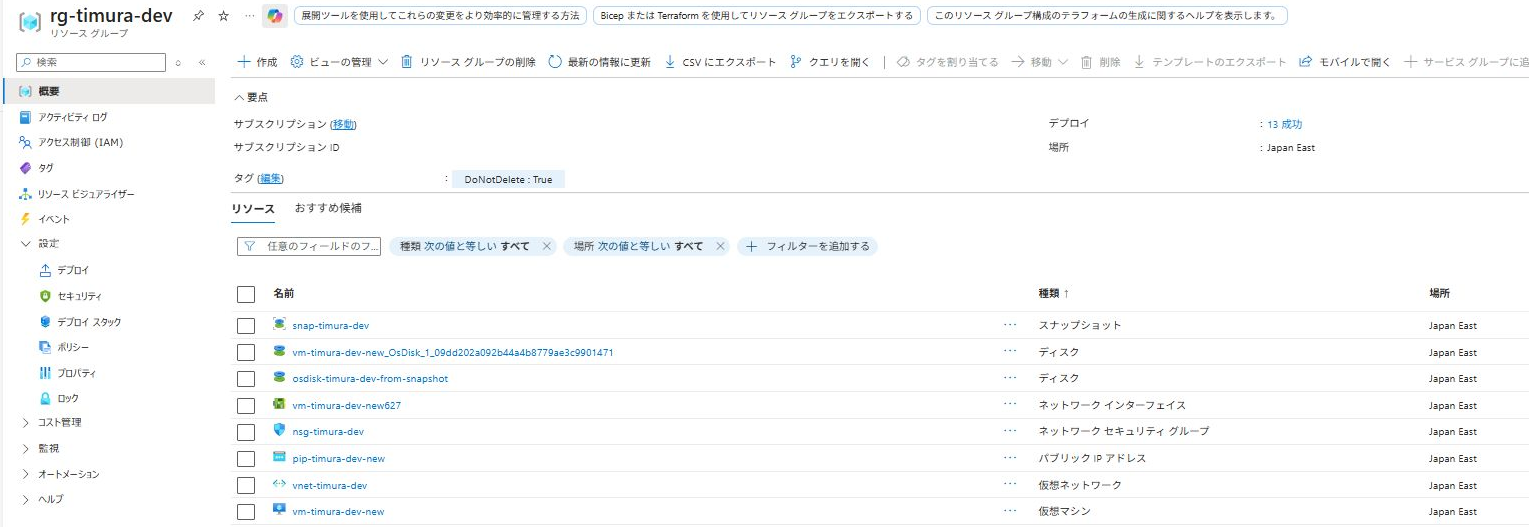The width and height of the screenshot is (1529, 527).
Task: Check the vm-timura-dev-new_OsDisk row checkbox
Action: [246, 352]
